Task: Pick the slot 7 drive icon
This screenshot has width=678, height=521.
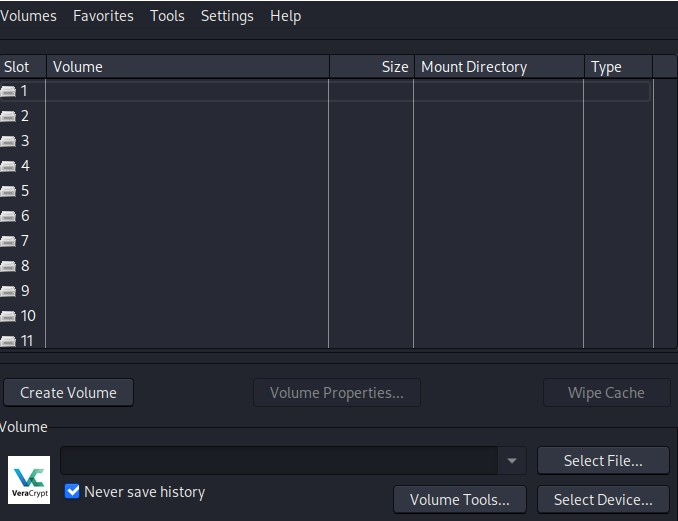Action: 8,241
